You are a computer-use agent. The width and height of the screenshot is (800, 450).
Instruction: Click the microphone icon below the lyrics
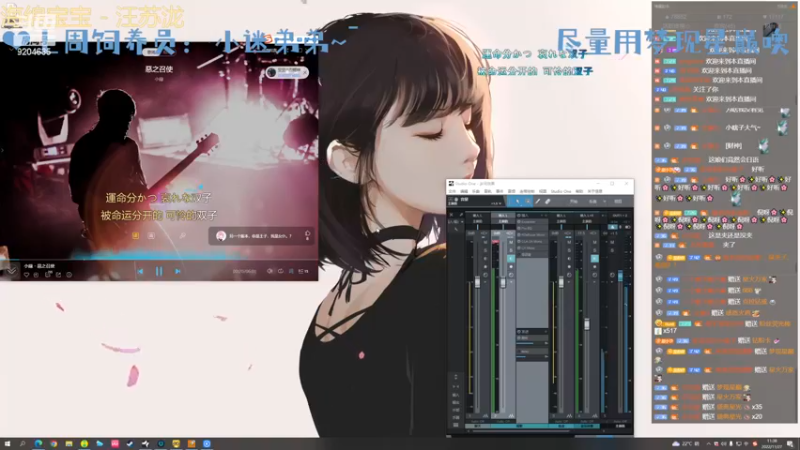pos(183,235)
